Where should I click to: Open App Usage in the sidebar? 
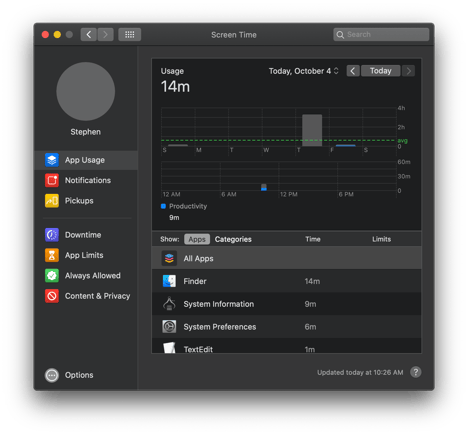(86, 160)
